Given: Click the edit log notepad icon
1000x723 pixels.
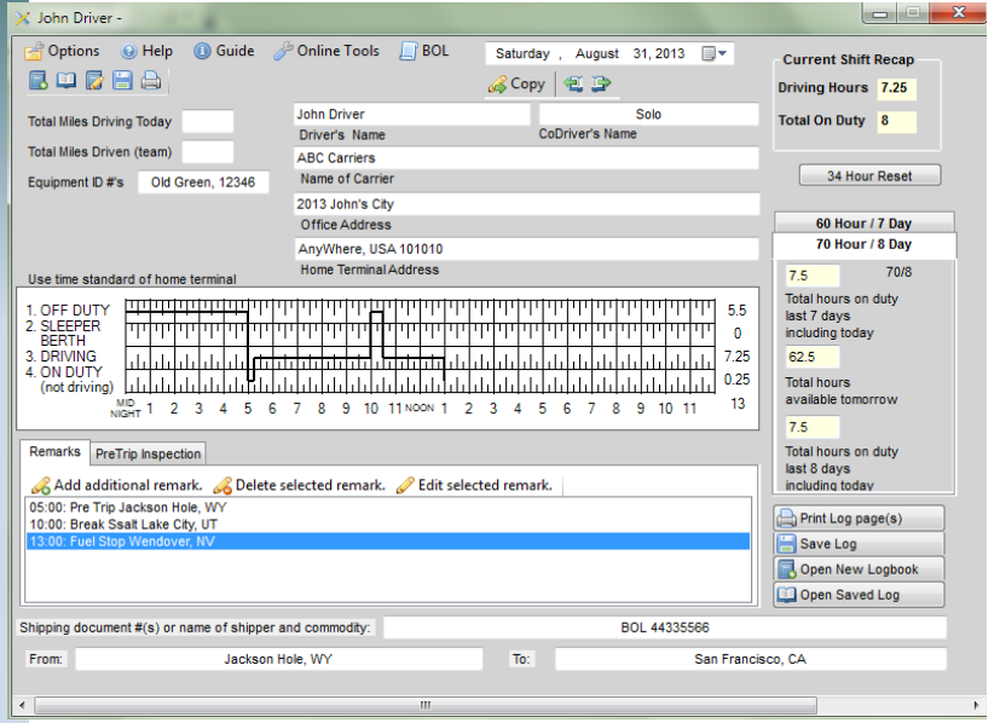Looking at the screenshot, I should 95,81.
